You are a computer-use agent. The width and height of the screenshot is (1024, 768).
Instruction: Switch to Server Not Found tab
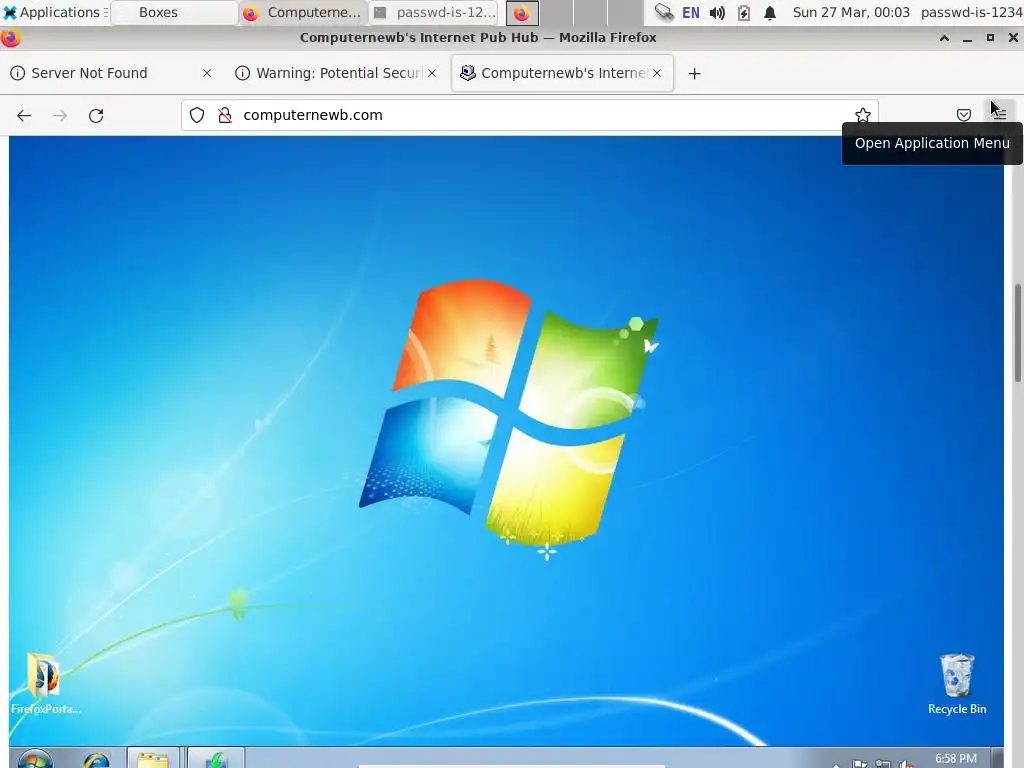pyautogui.click(x=112, y=73)
